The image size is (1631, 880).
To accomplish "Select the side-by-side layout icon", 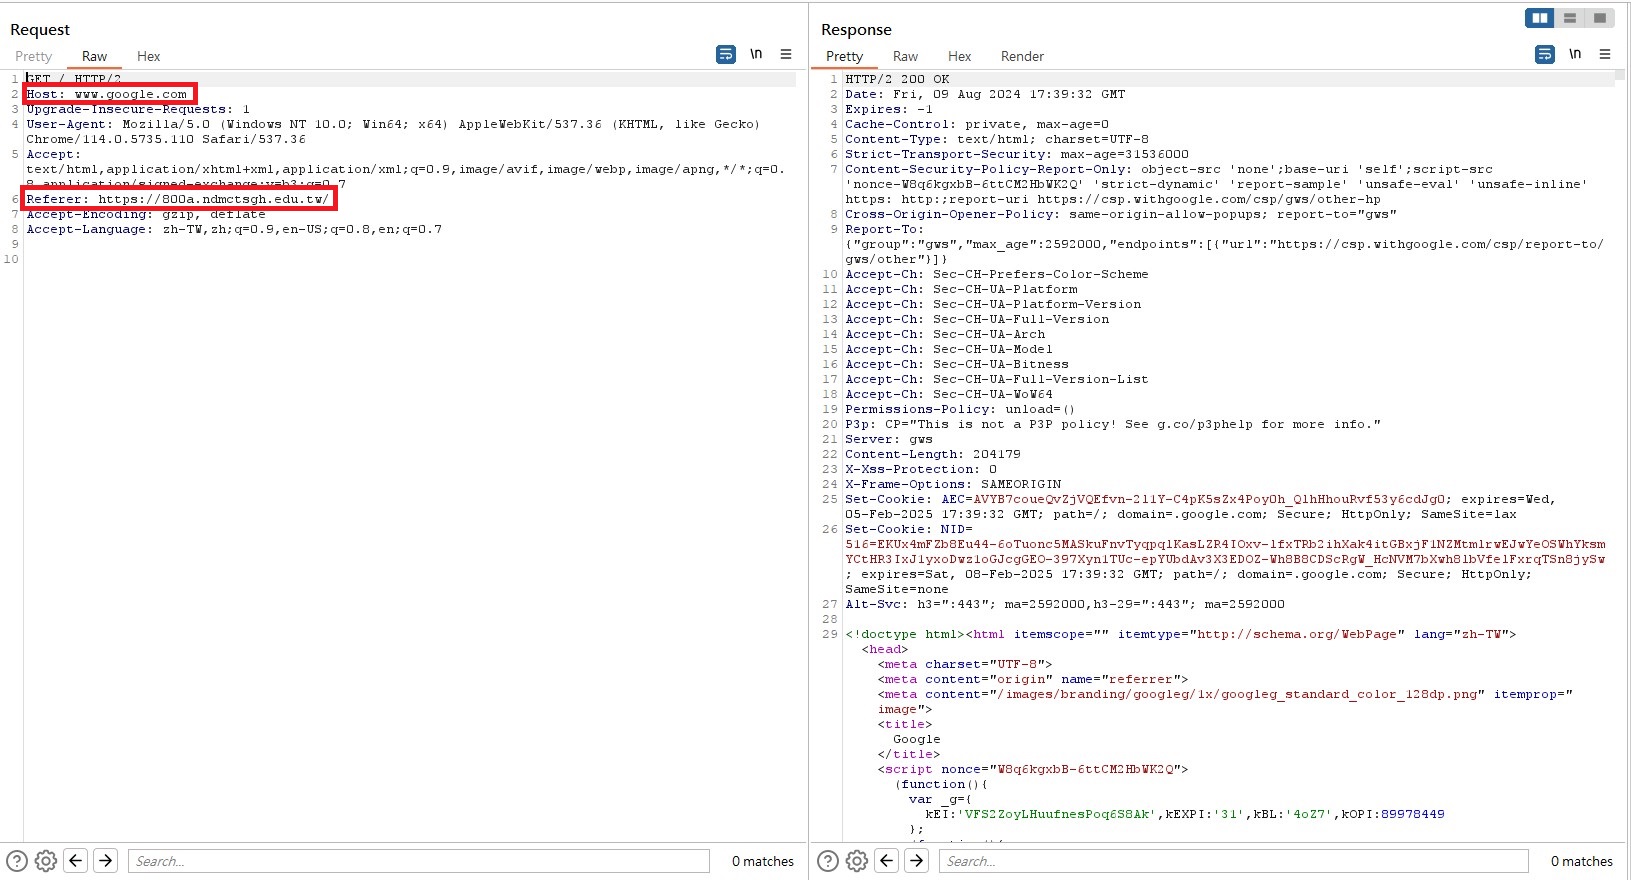I will click(x=1540, y=18).
